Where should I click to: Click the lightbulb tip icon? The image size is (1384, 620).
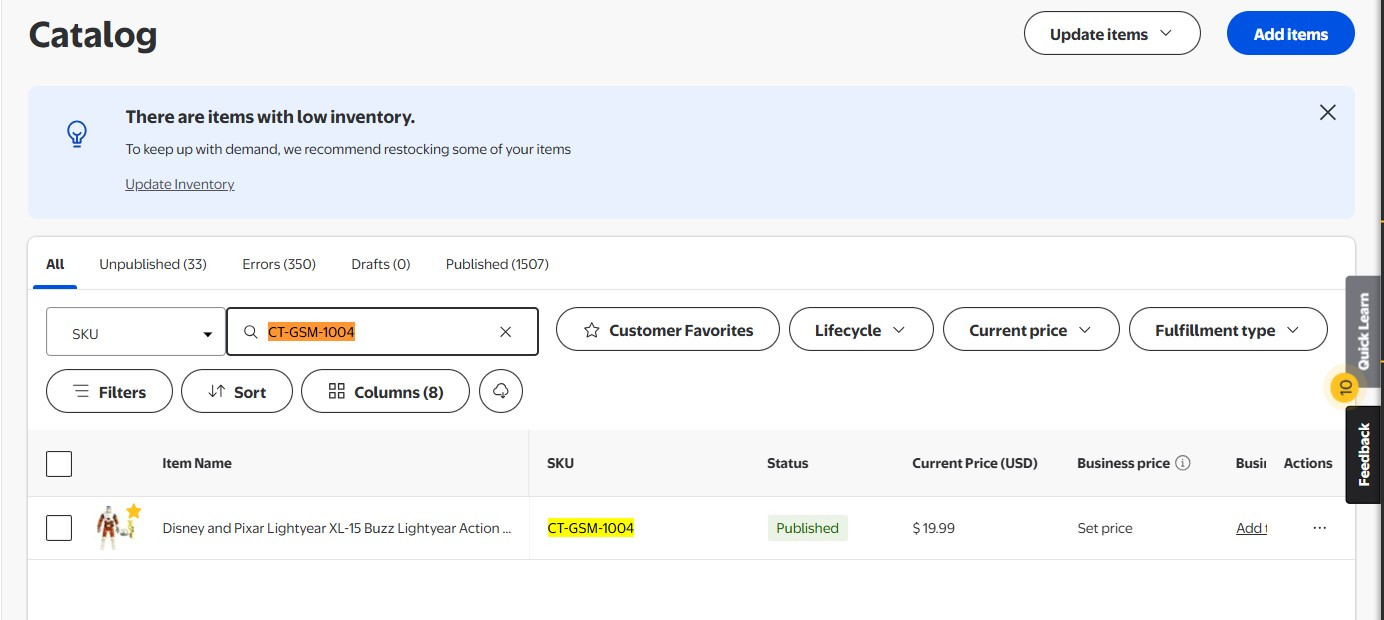click(x=77, y=134)
